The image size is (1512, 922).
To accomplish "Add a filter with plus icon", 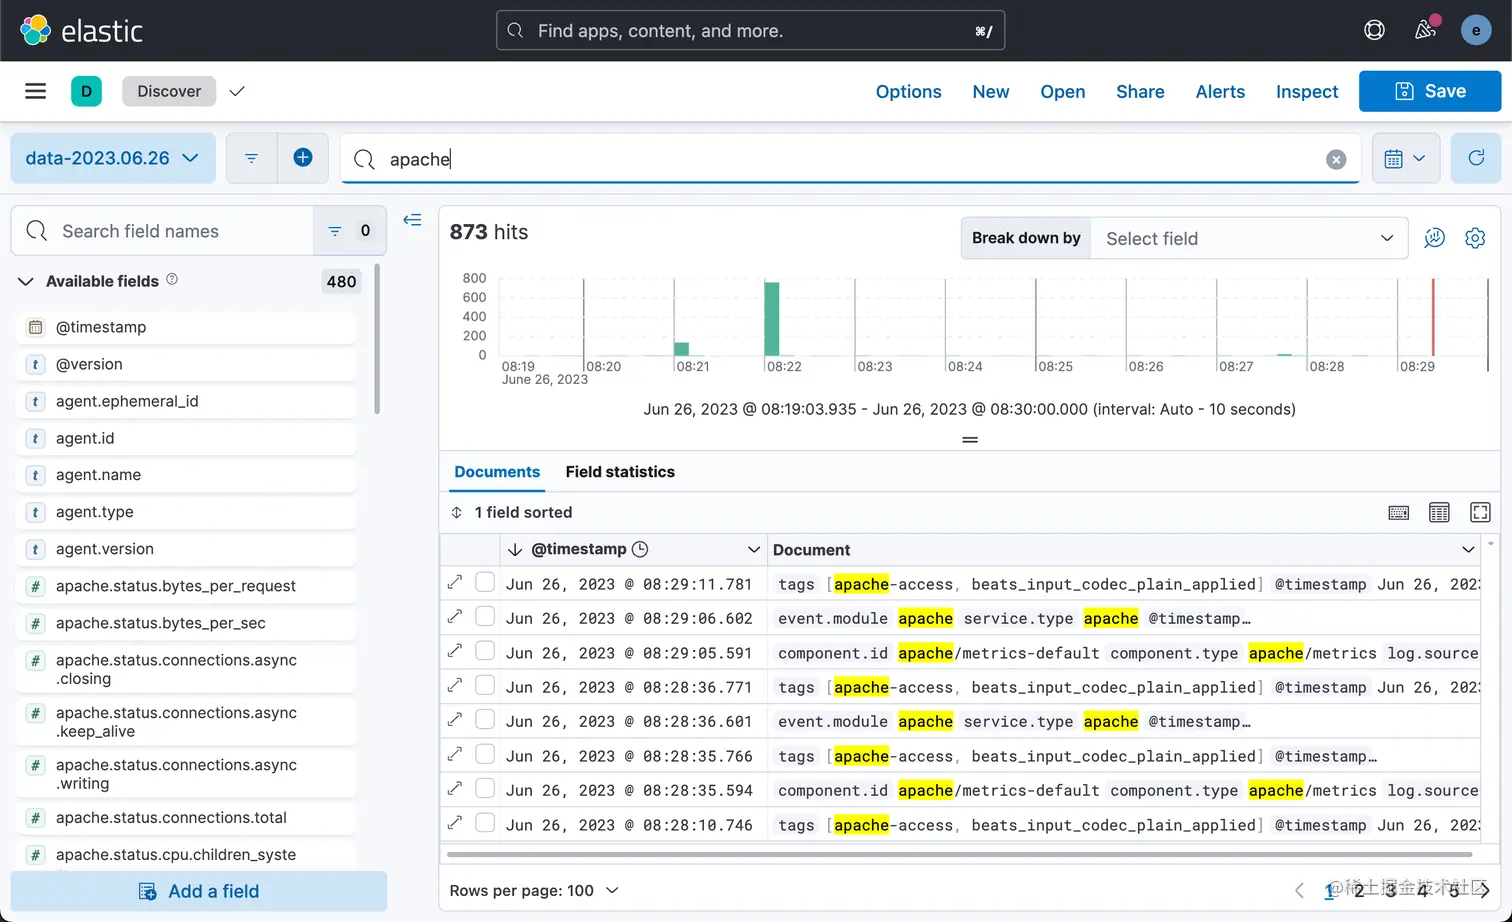I will point(303,158).
